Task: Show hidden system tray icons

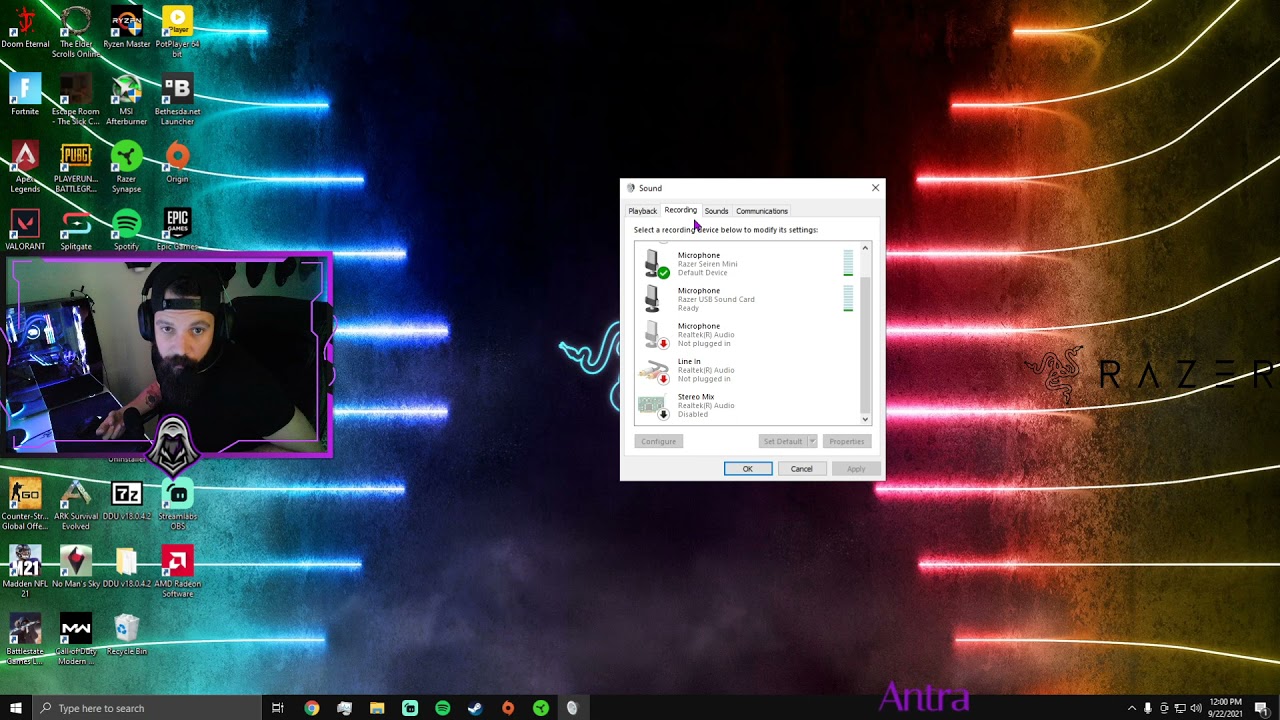Action: tap(1132, 708)
